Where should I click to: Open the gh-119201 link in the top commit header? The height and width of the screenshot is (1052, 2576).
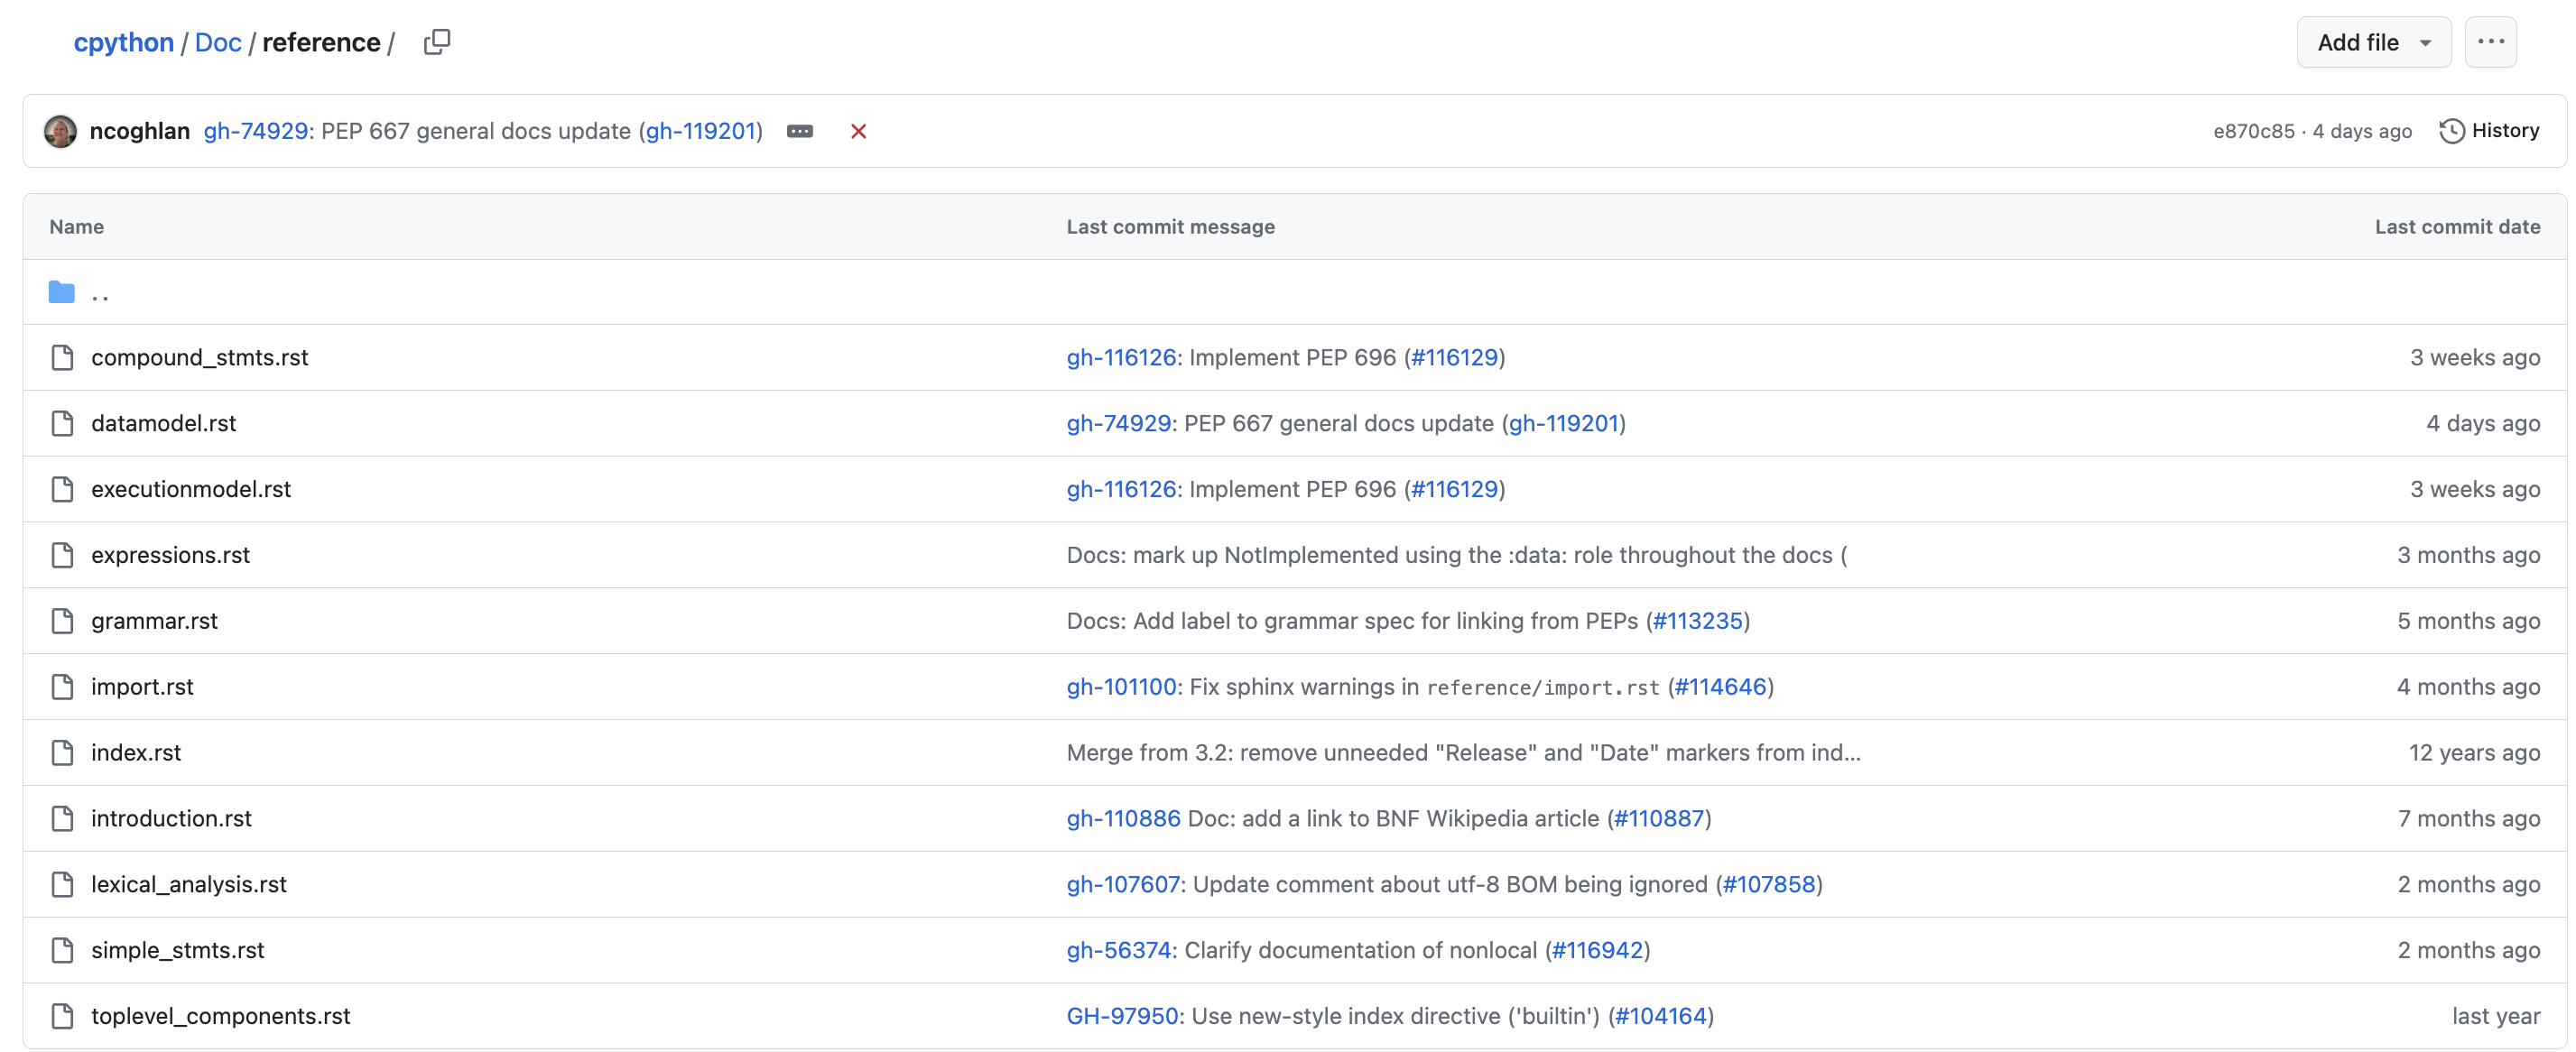(x=700, y=131)
